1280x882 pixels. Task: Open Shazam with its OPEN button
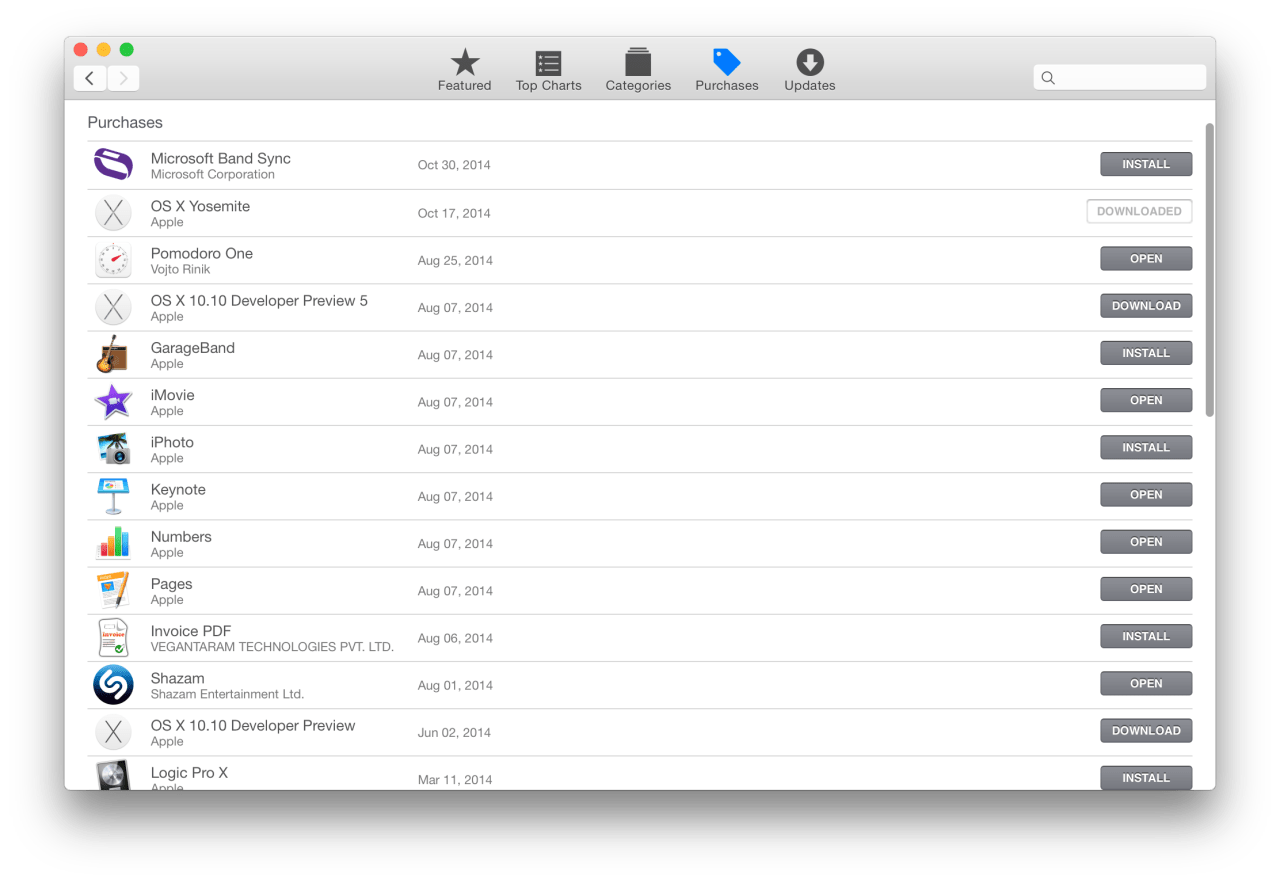(1146, 683)
